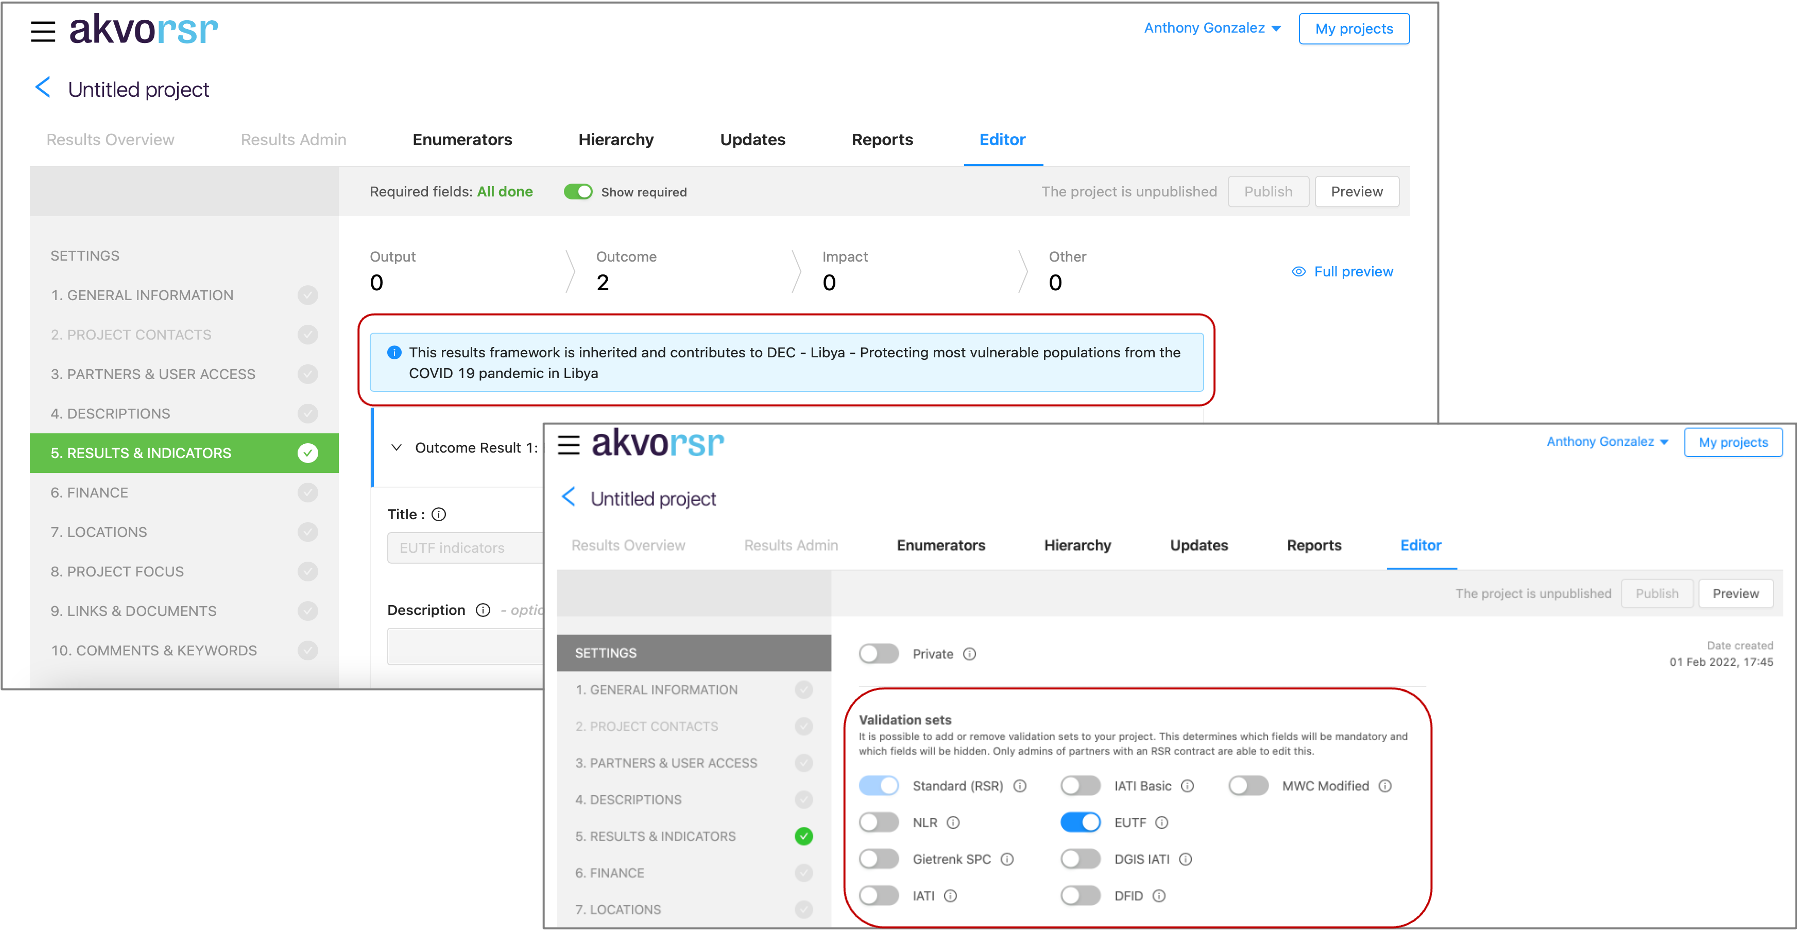
Task: Click check icon for General Information, back window
Action: 308,295
